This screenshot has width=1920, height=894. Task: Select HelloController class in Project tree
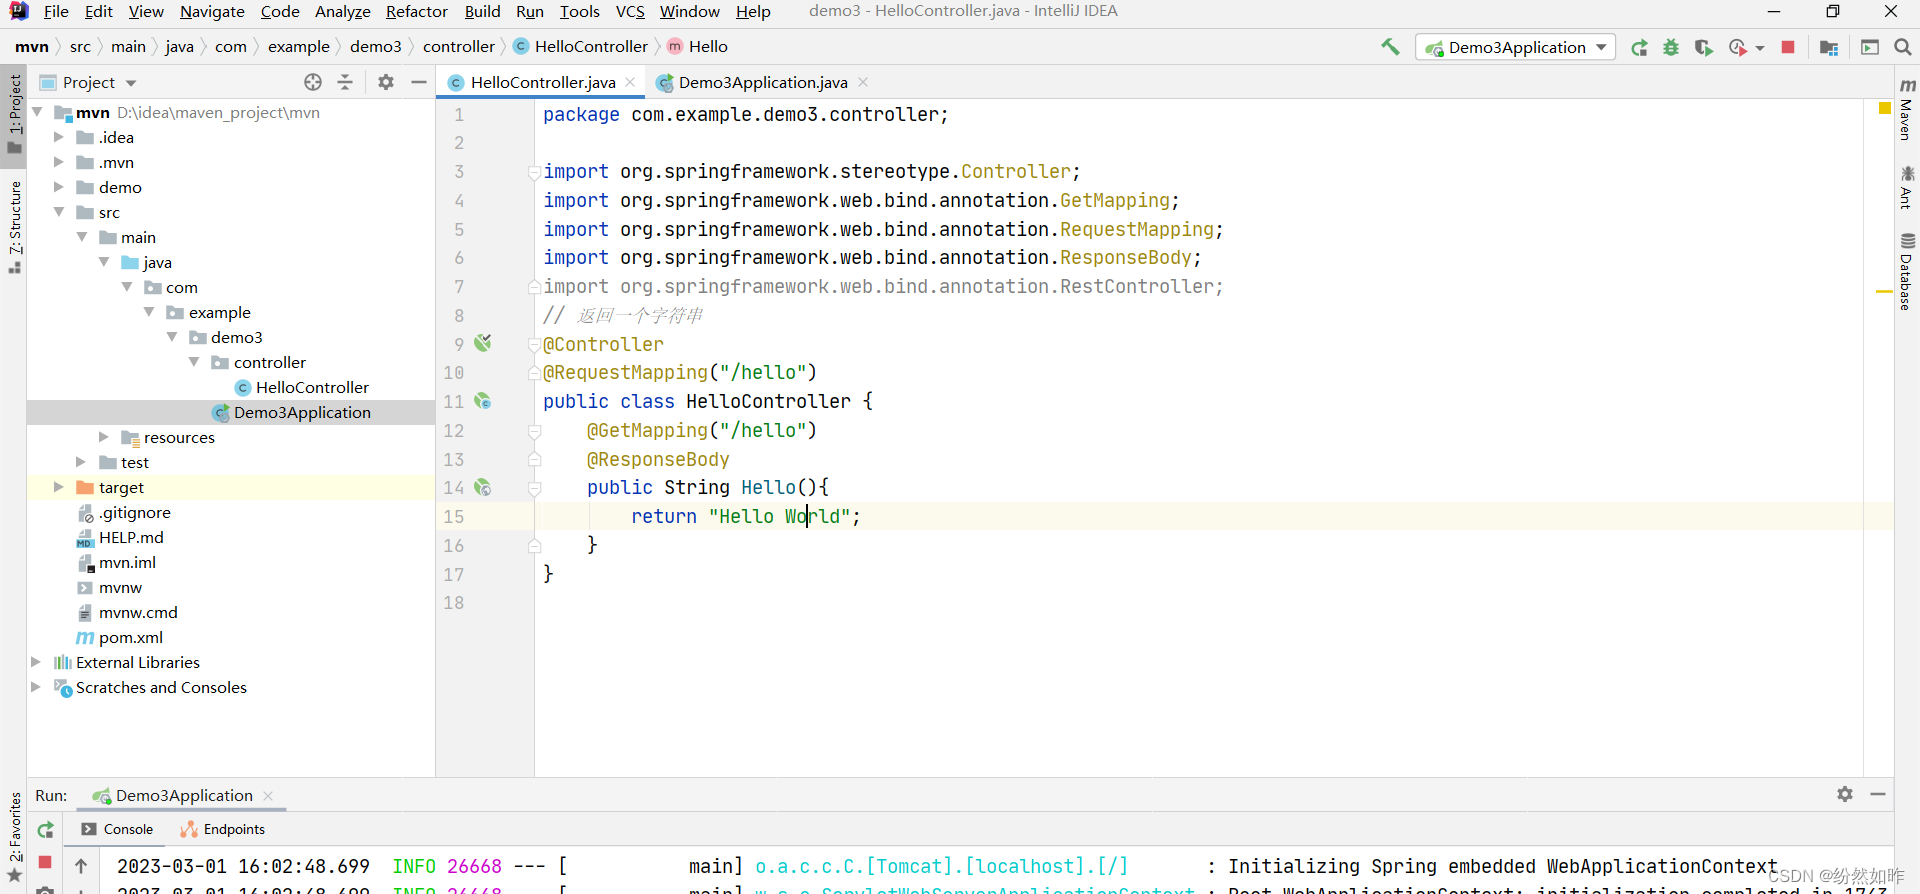(302, 387)
